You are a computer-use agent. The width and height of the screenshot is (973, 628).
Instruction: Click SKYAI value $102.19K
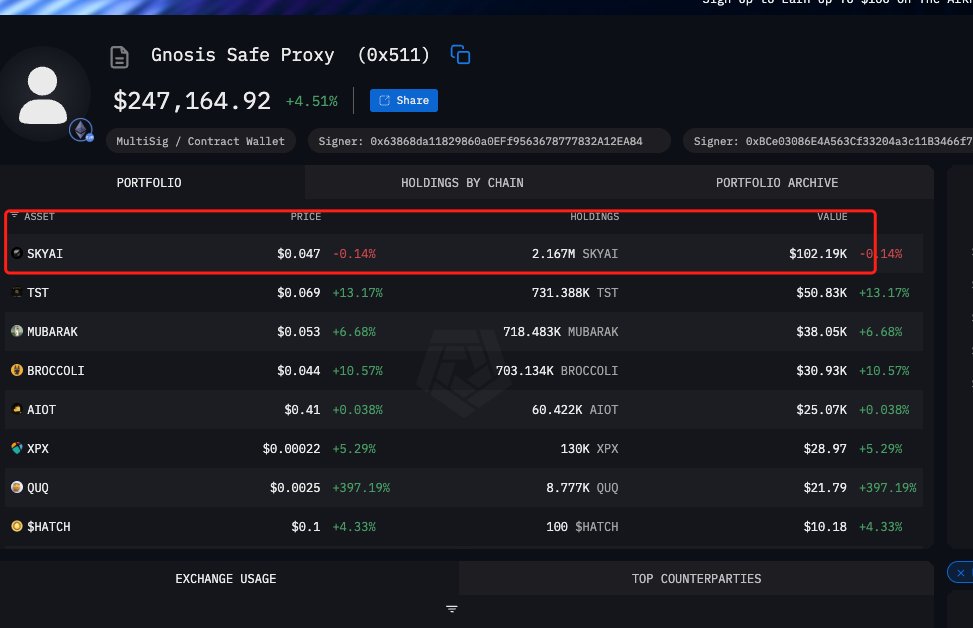[x=818, y=253]
